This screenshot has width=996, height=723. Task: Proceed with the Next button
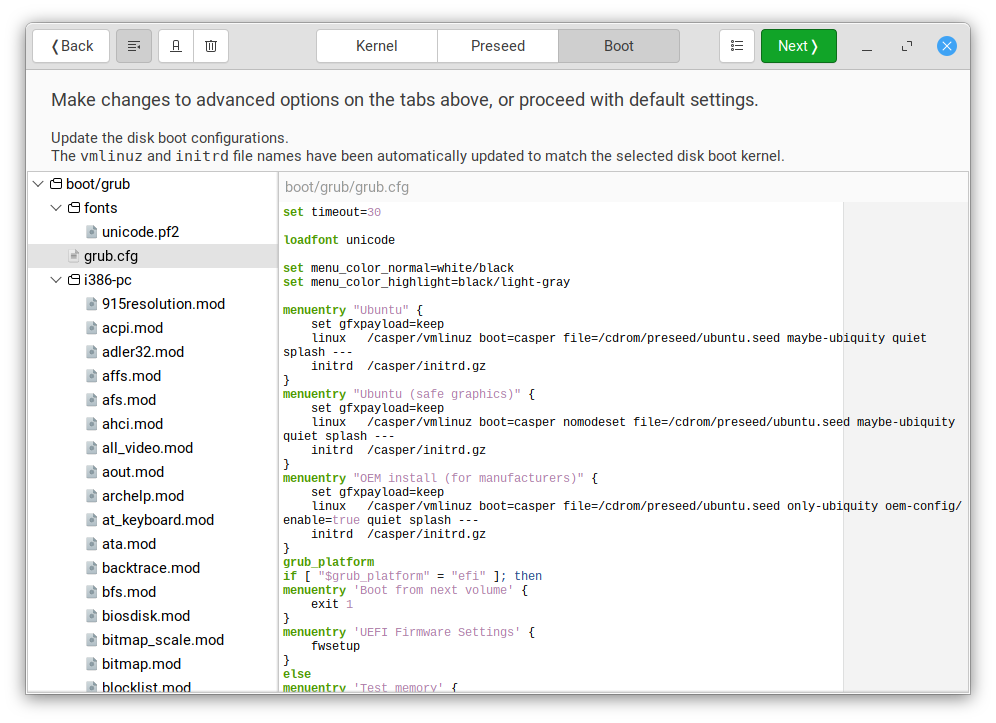(798, 45)
